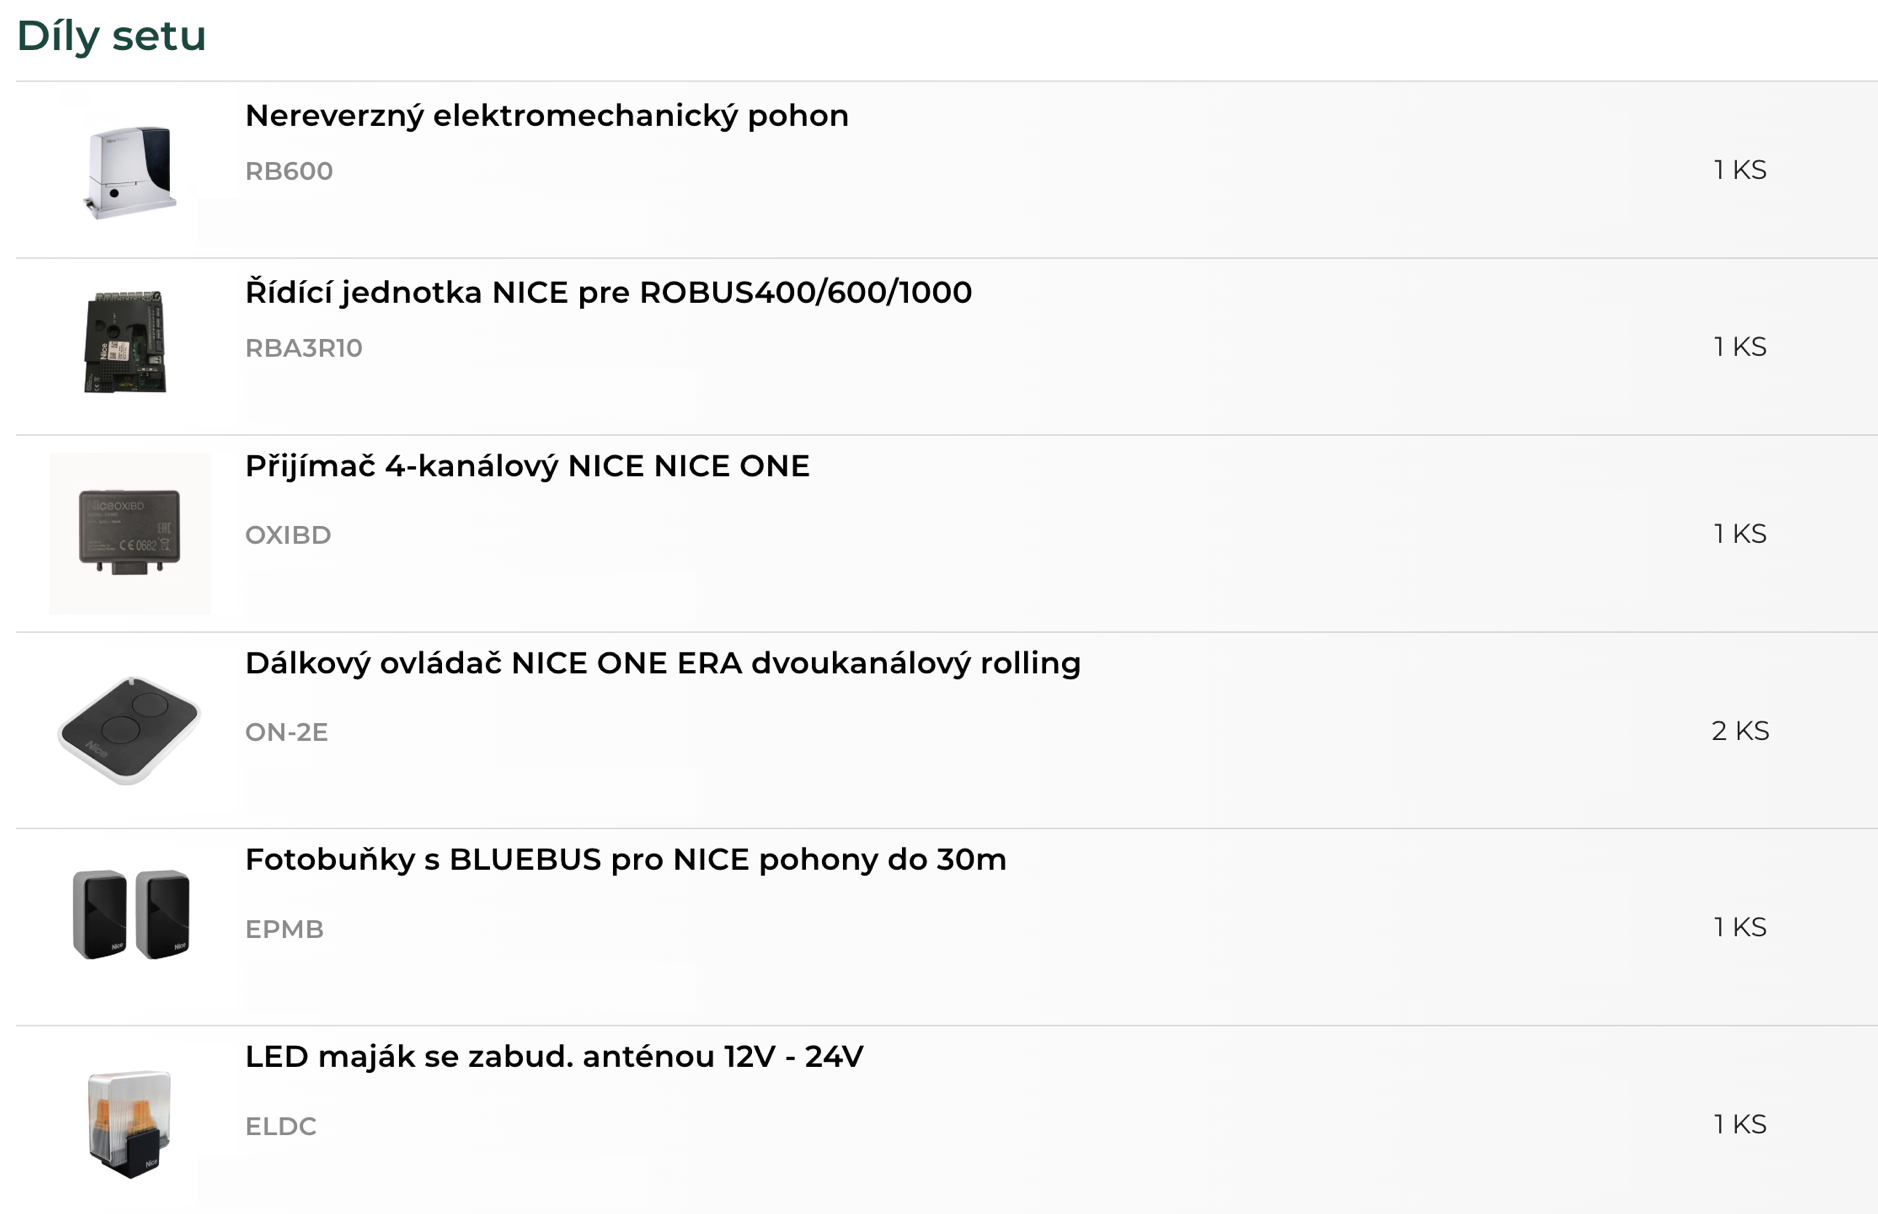Viewport: 1878px width, 1214px height.
Task: Open the Nereverzný elektromechanický pohon title link
Action: click(x=546, y=116)
